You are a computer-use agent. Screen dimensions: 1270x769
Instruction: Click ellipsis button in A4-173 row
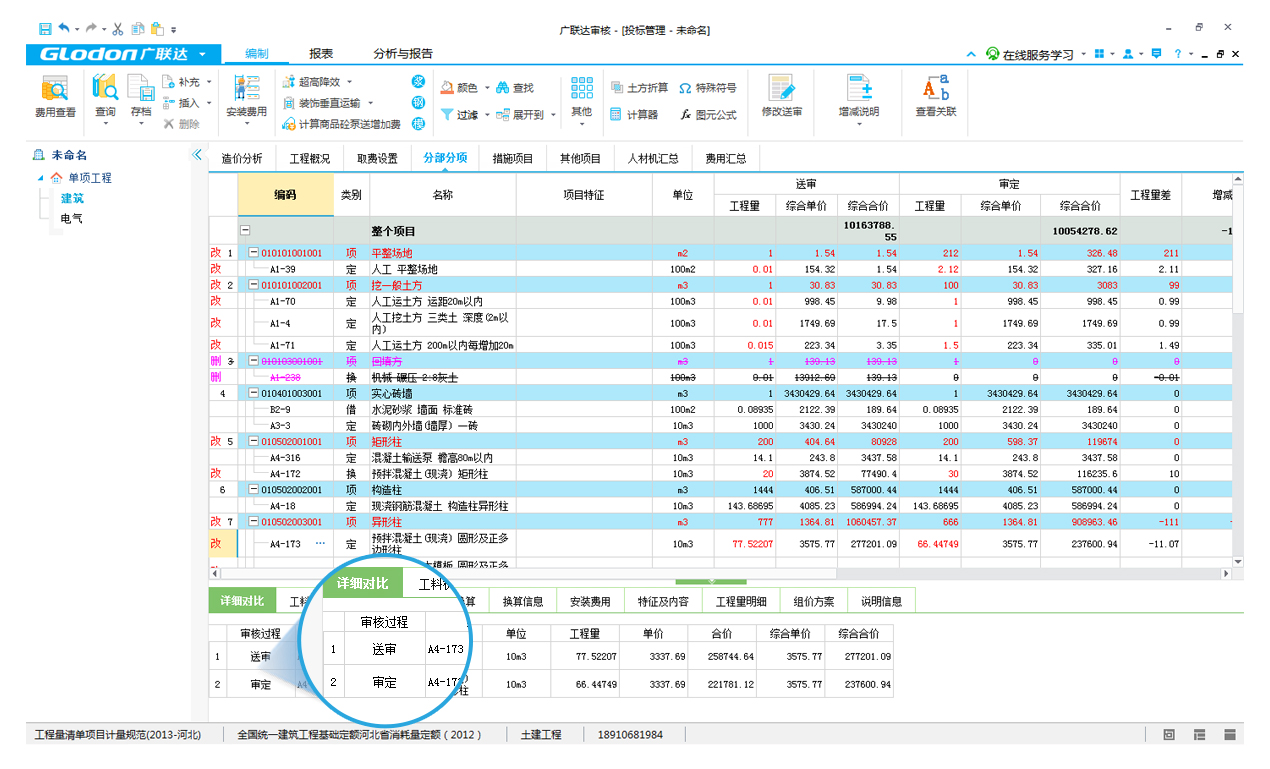pyautogui.click(x=321, y=543)
